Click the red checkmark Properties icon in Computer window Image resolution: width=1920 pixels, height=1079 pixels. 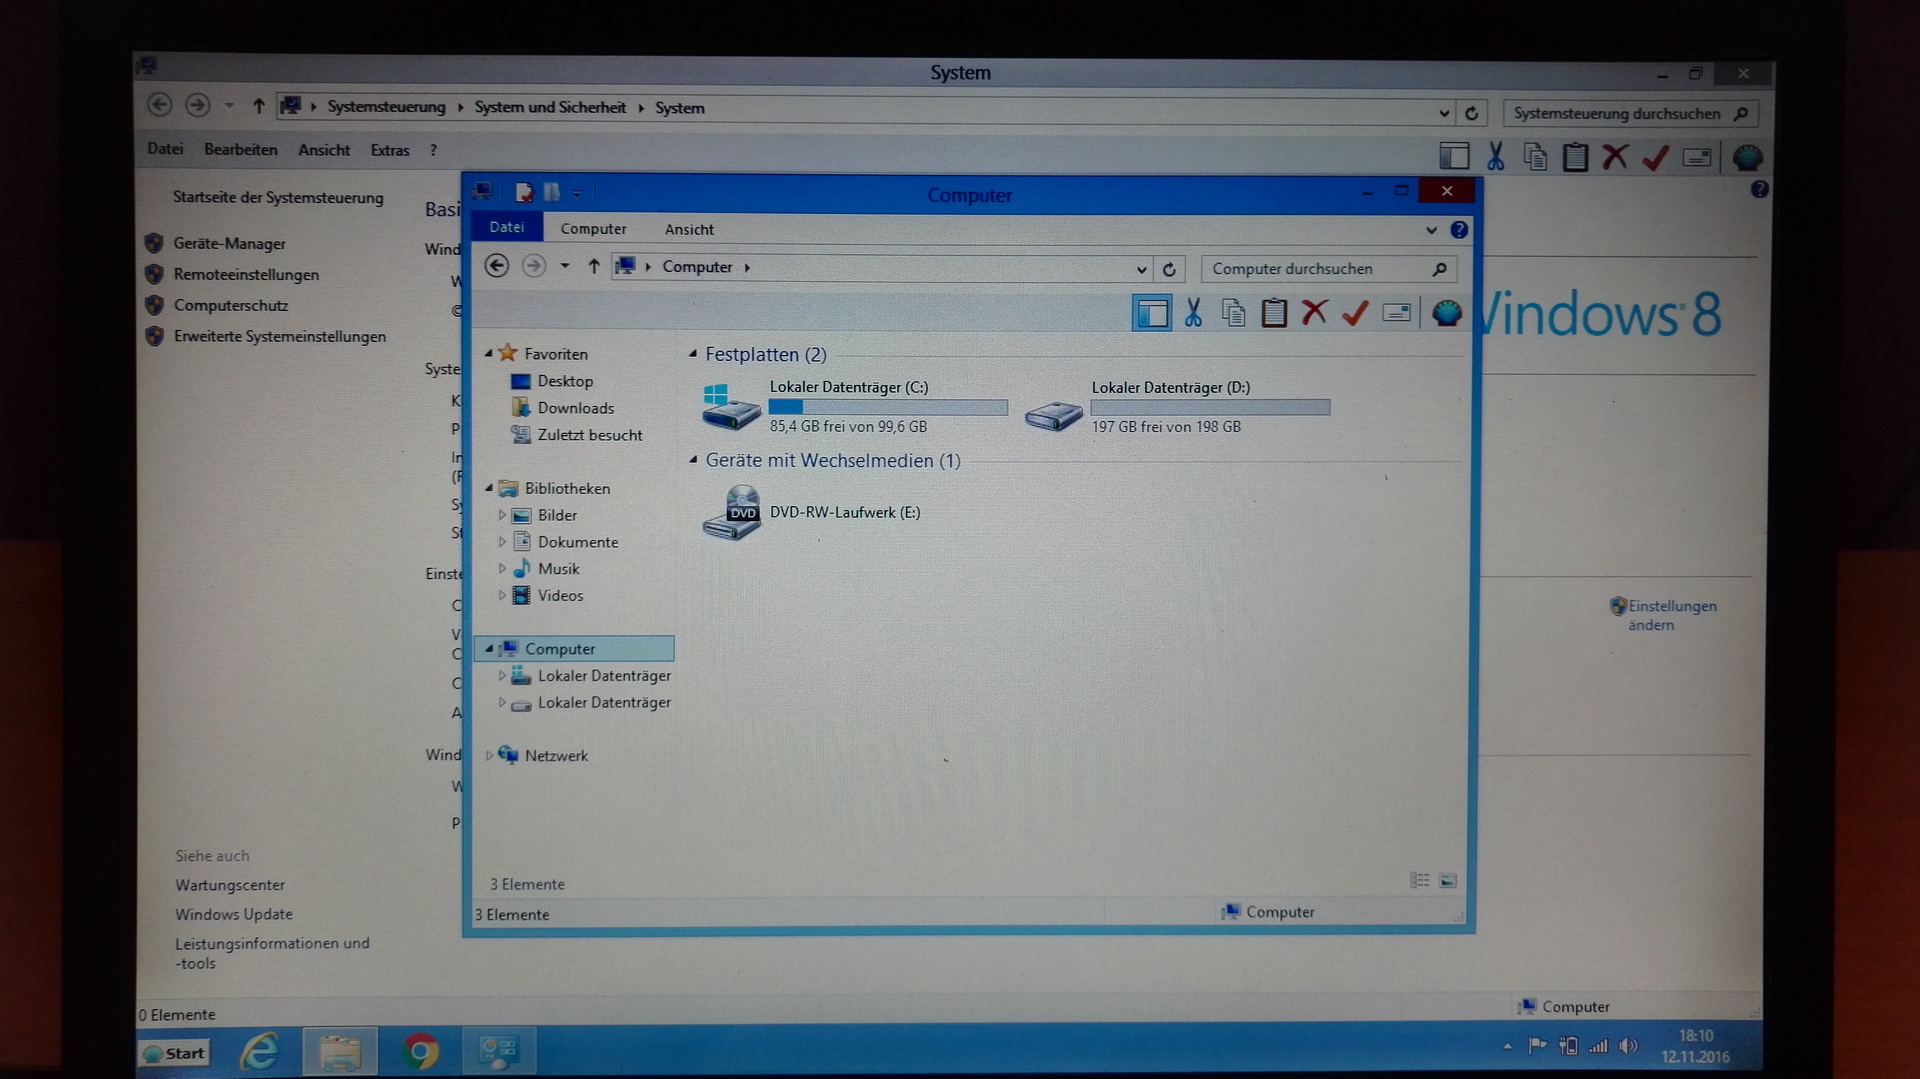[x=1355, y=313]
